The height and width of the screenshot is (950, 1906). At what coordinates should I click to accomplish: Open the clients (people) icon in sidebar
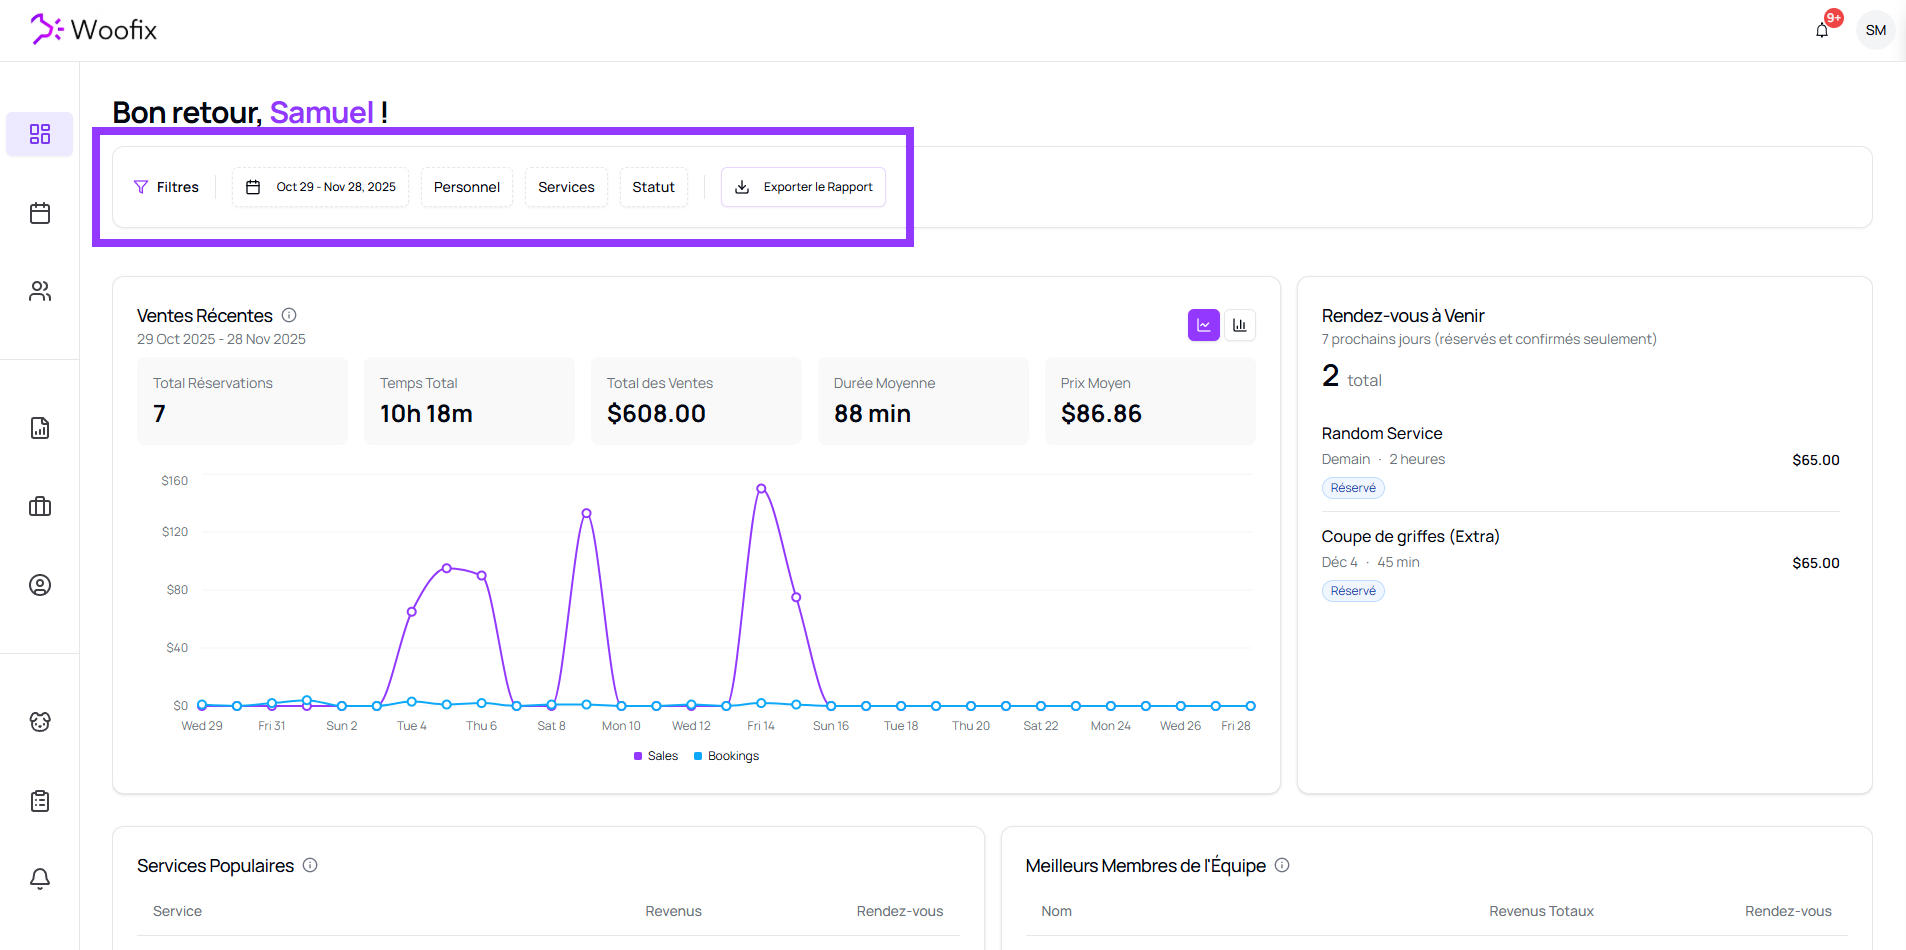pos(40,291)
